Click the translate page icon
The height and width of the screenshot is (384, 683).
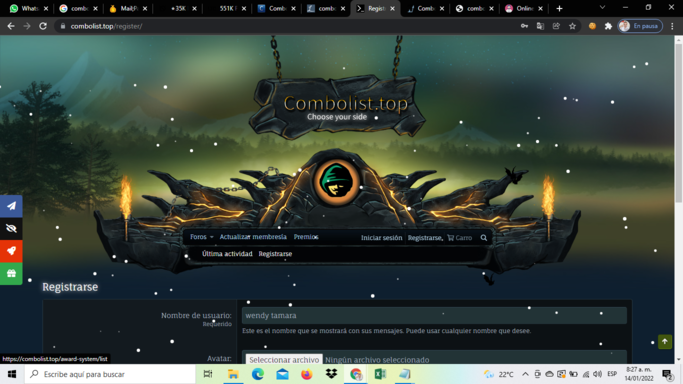pyautogui.click(x=540, y=26)
